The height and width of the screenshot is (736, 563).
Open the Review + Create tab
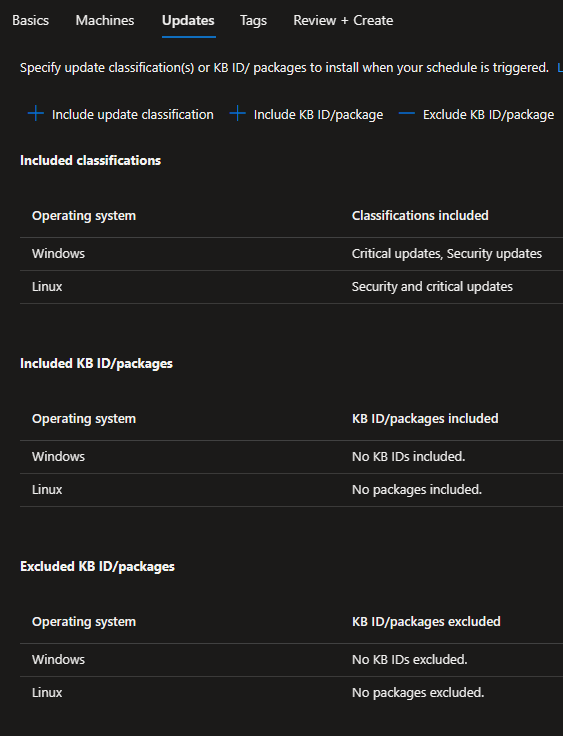pyautogui.click(x=343, y=21)
